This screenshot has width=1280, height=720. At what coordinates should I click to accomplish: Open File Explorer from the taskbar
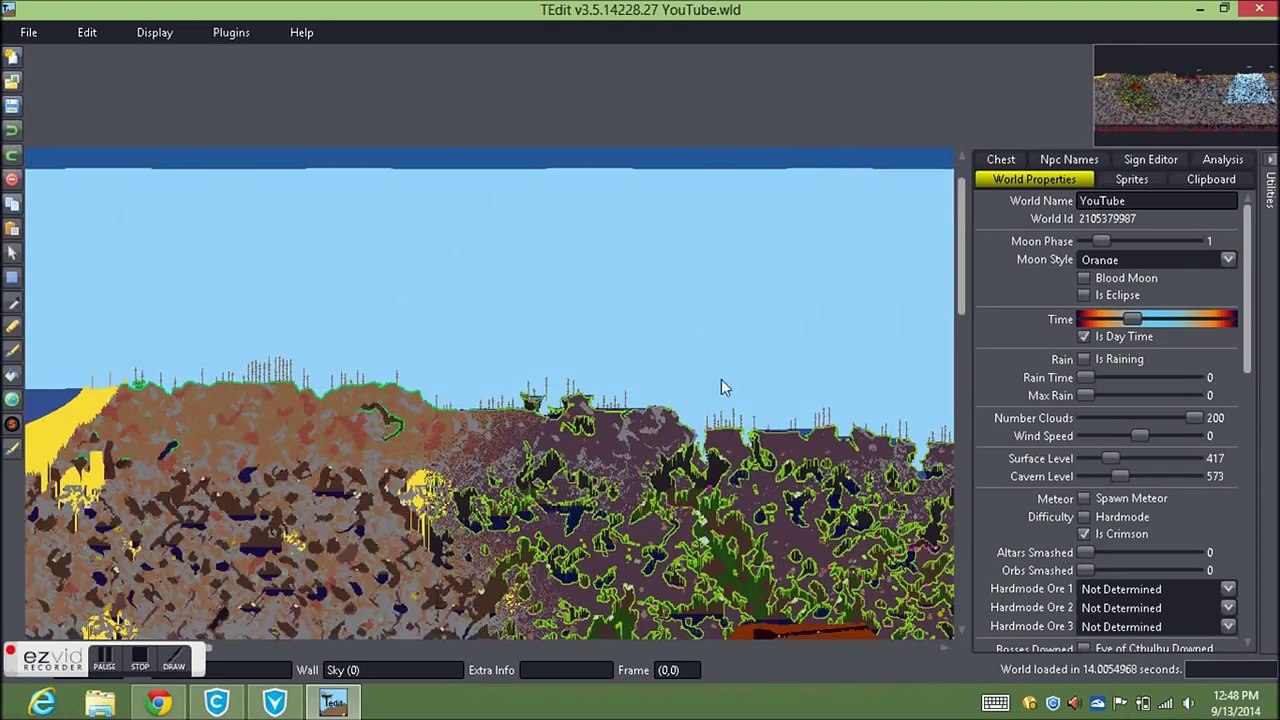(100, 702)
